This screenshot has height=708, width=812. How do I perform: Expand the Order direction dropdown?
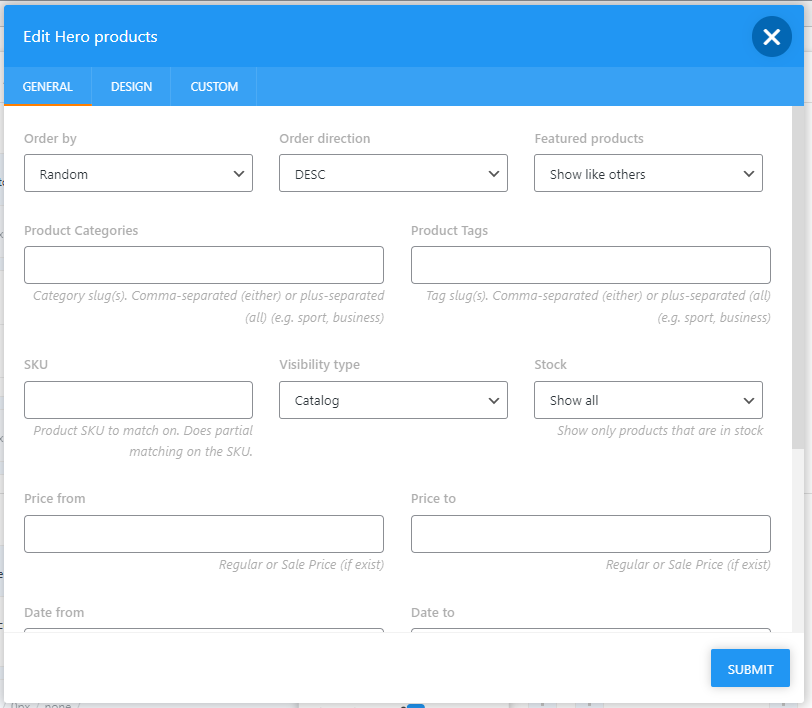click(x=393, y=173)
